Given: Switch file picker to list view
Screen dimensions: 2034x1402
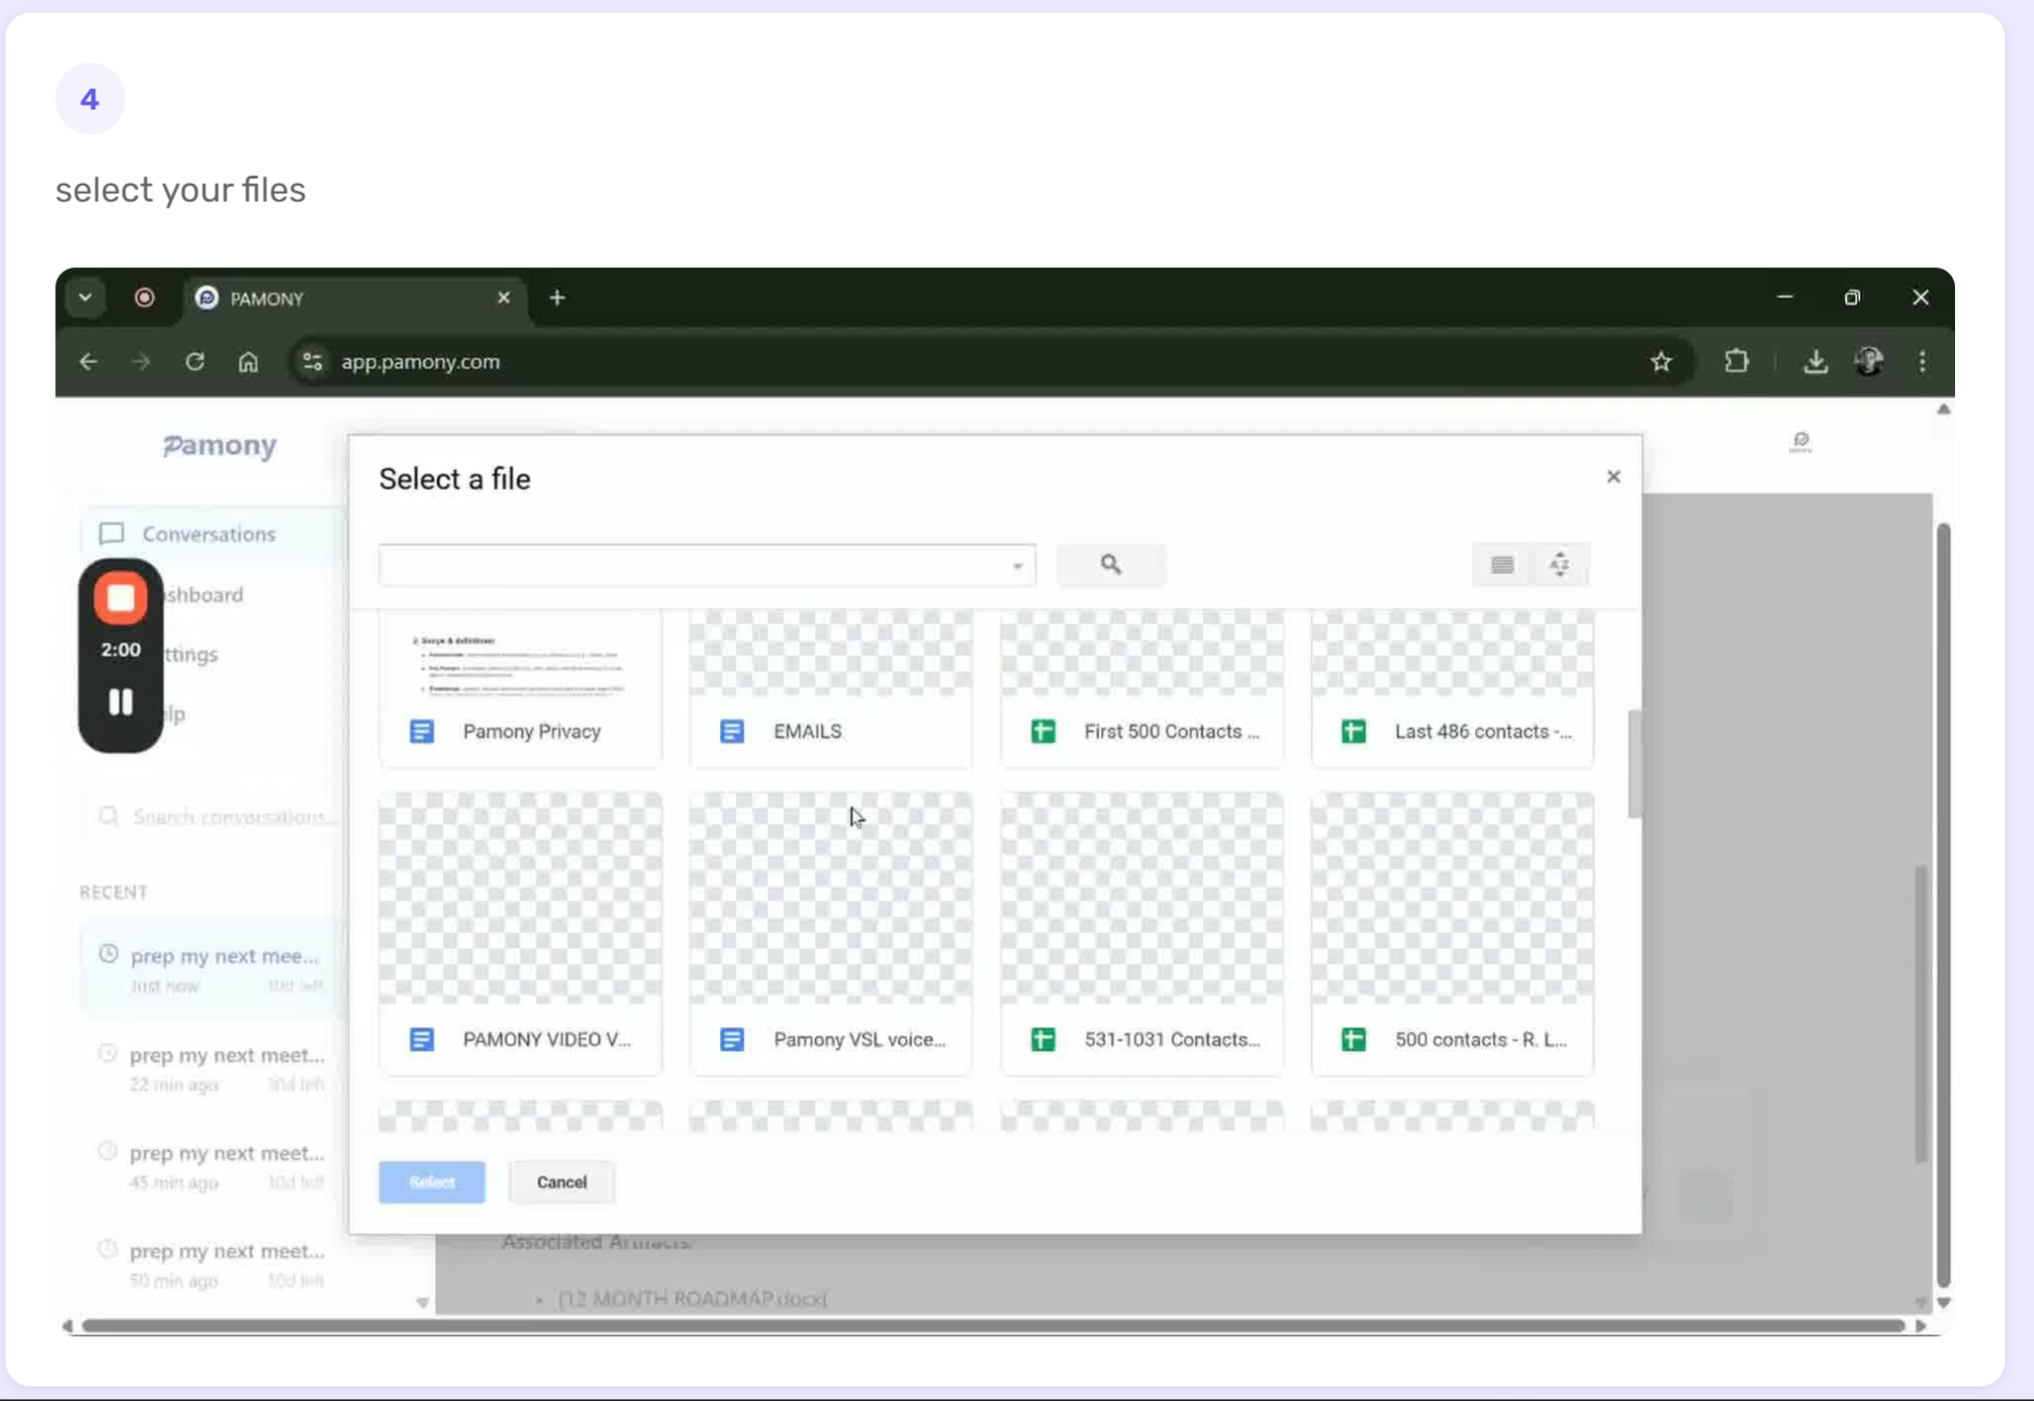Looking at the screenshot, I should click(x=1501, y=565).
